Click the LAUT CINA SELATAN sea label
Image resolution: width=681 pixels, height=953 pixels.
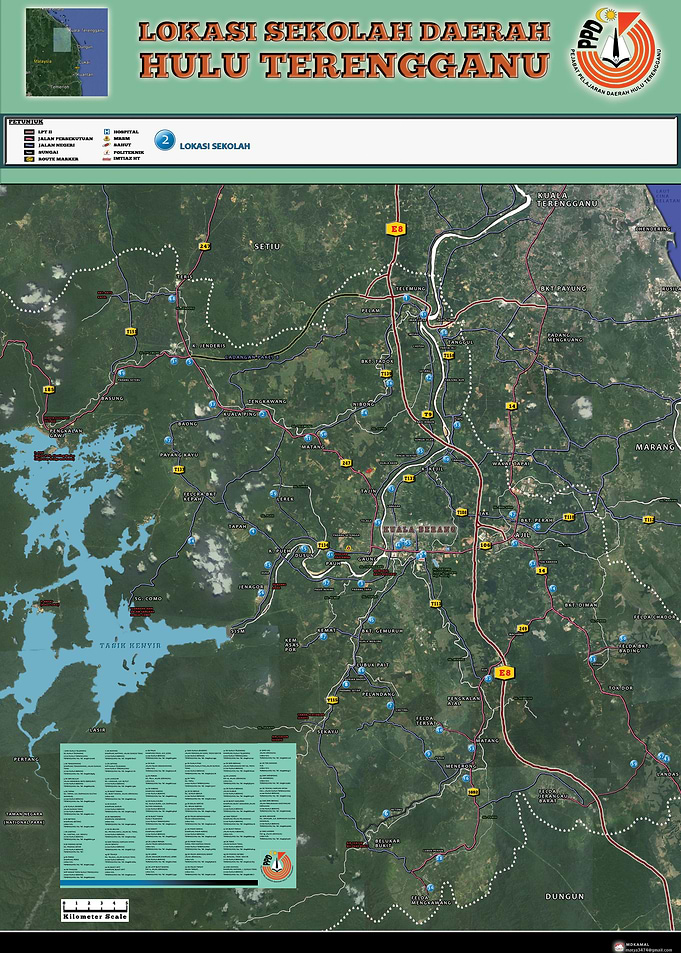(x=666, y=195)
